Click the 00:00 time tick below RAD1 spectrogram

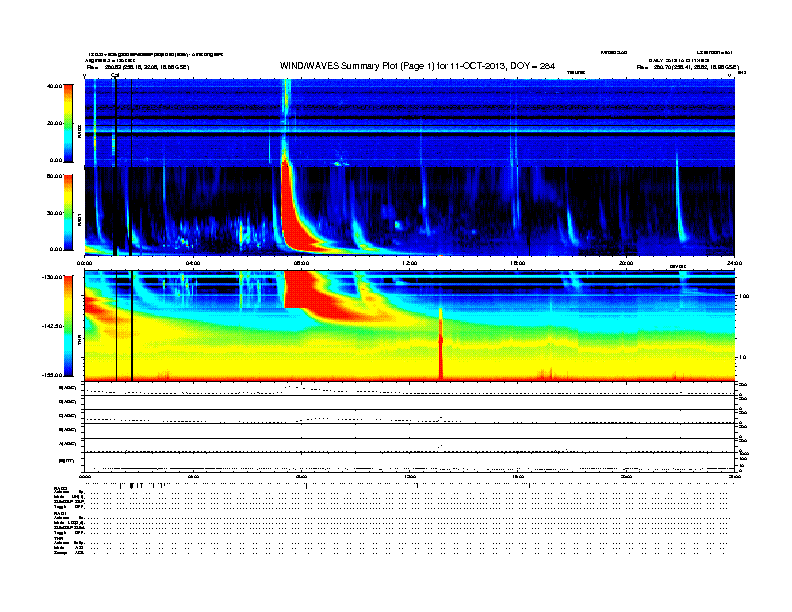[84, 263]
